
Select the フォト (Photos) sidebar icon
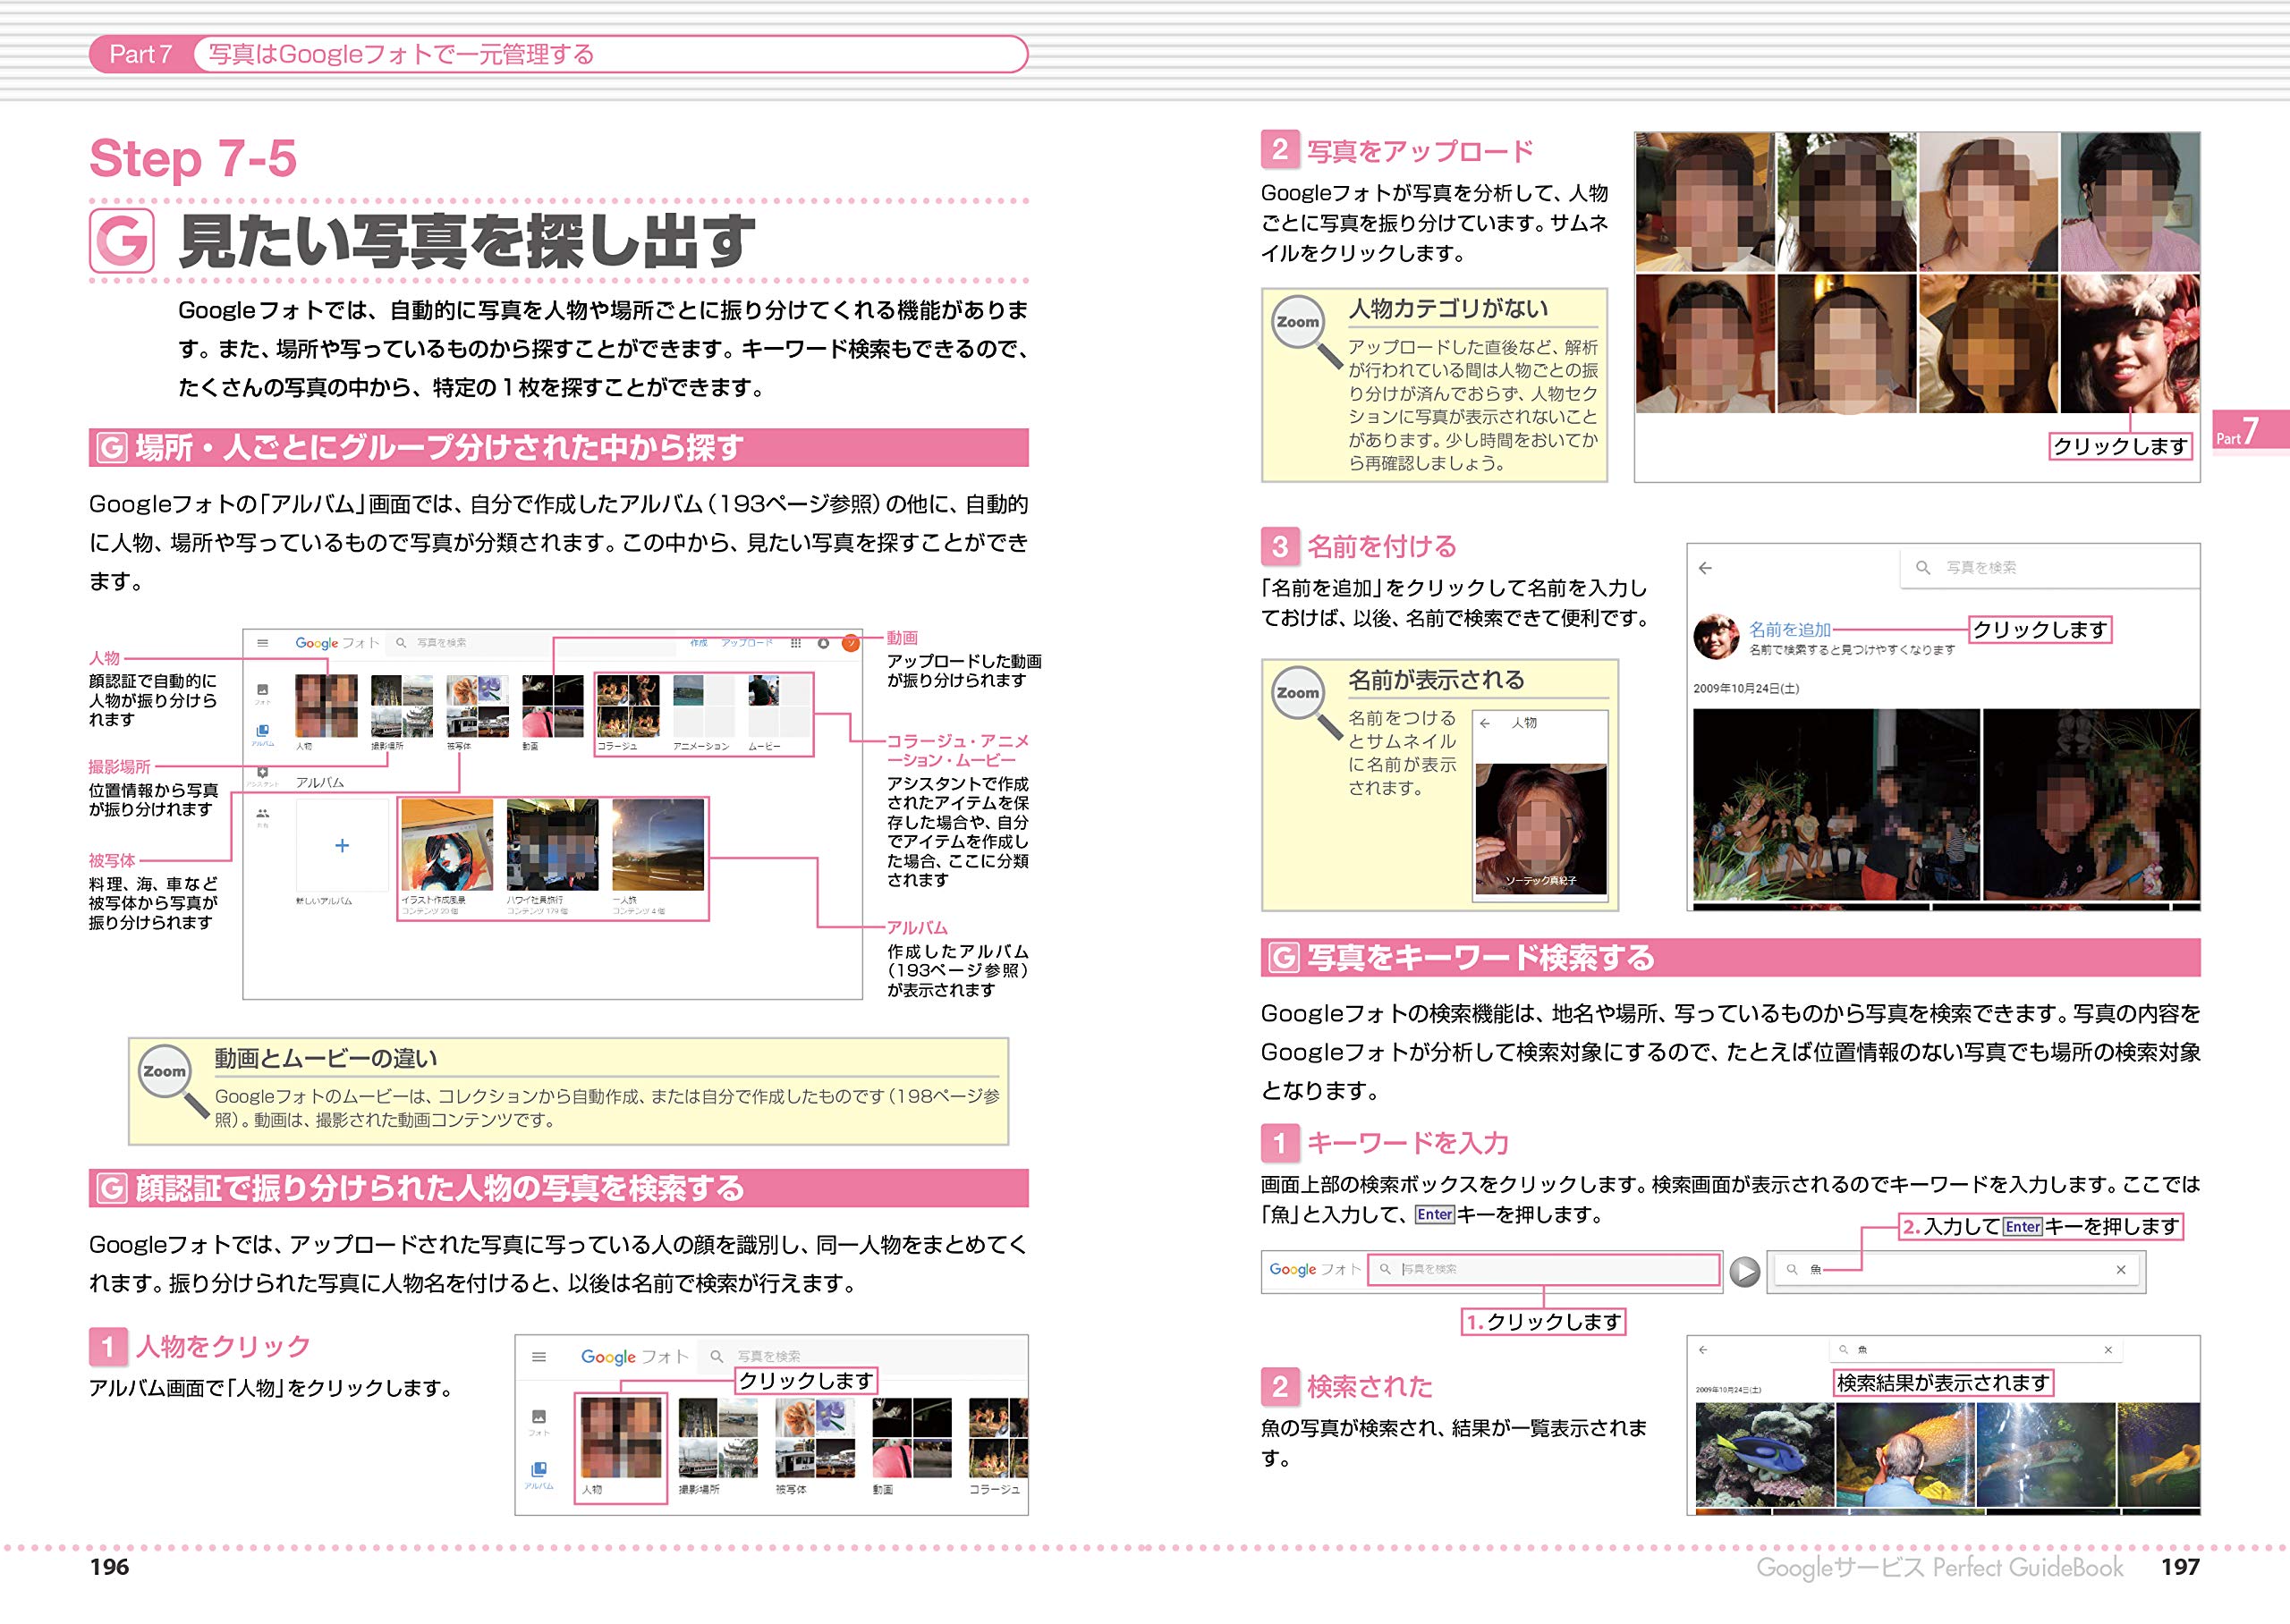263,690
